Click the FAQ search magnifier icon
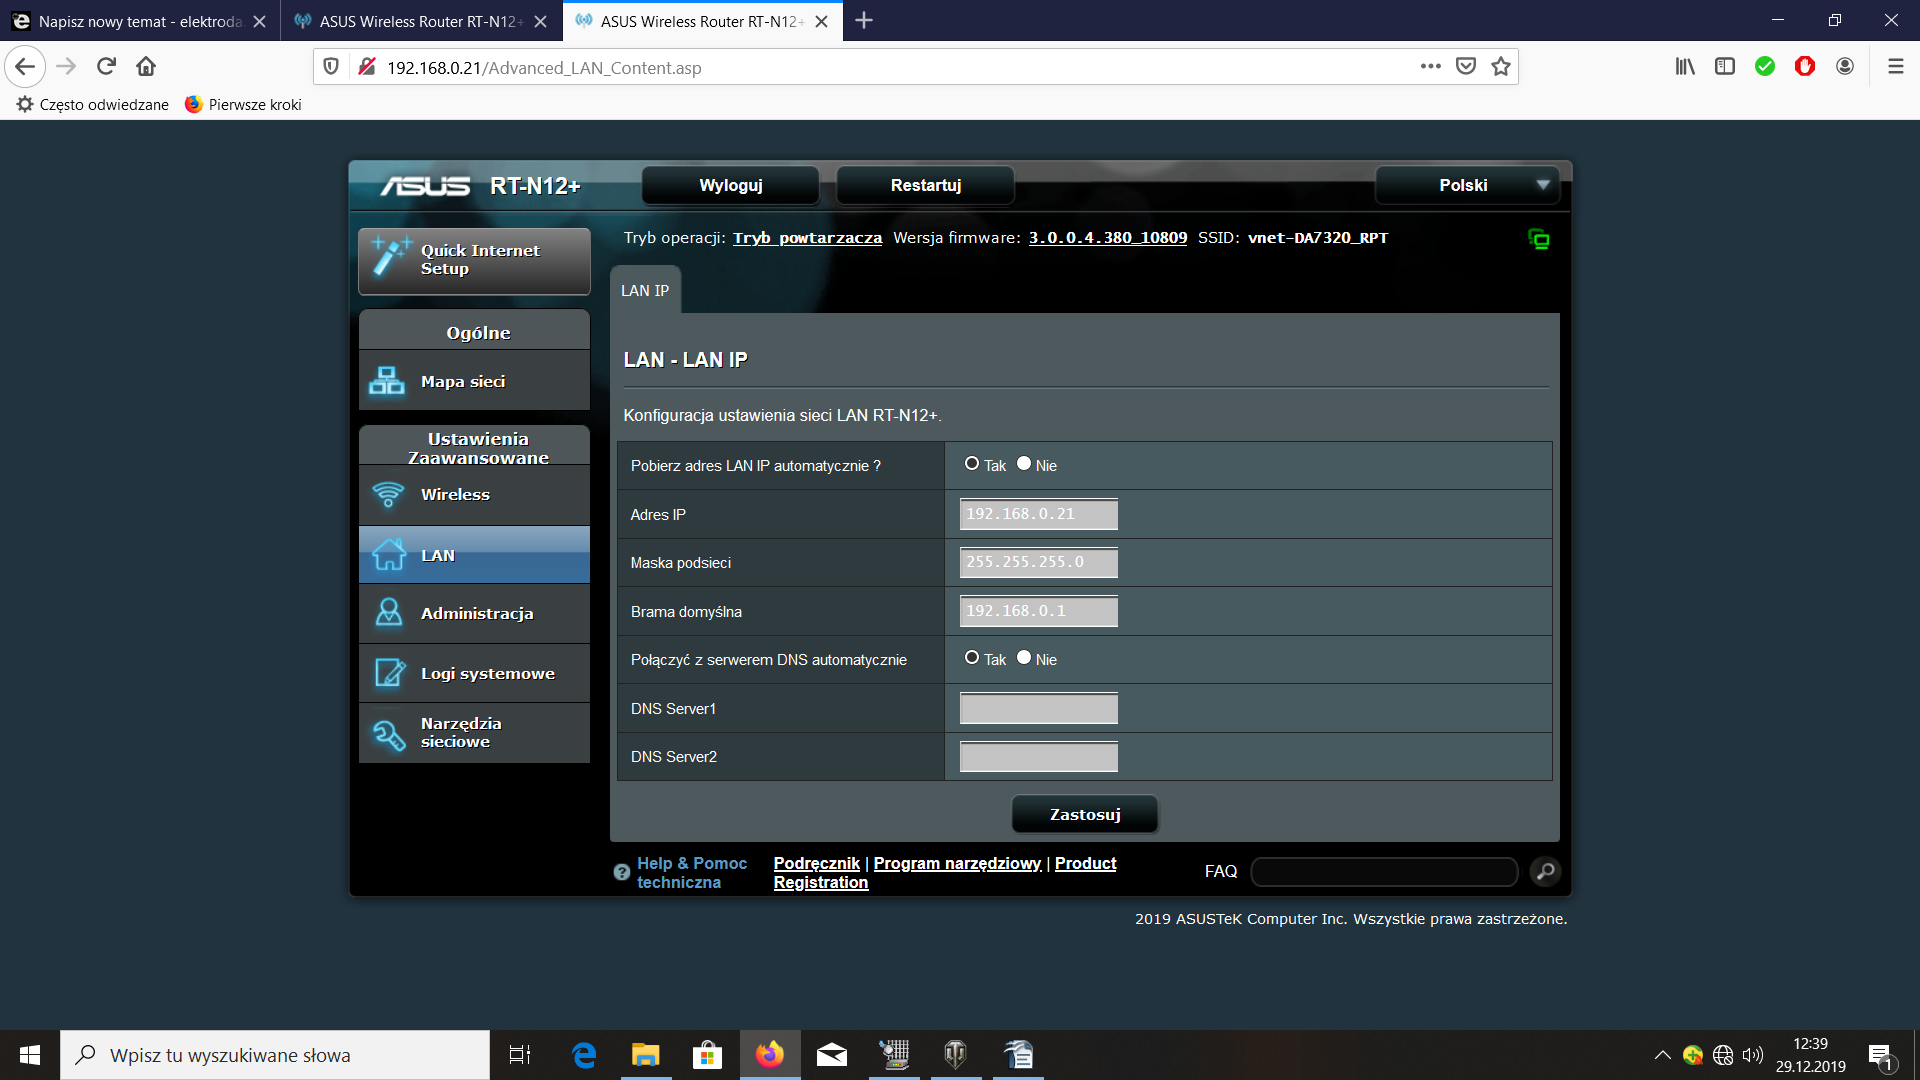This screenshot has height=1080, width=1920. click(1545, 871)
